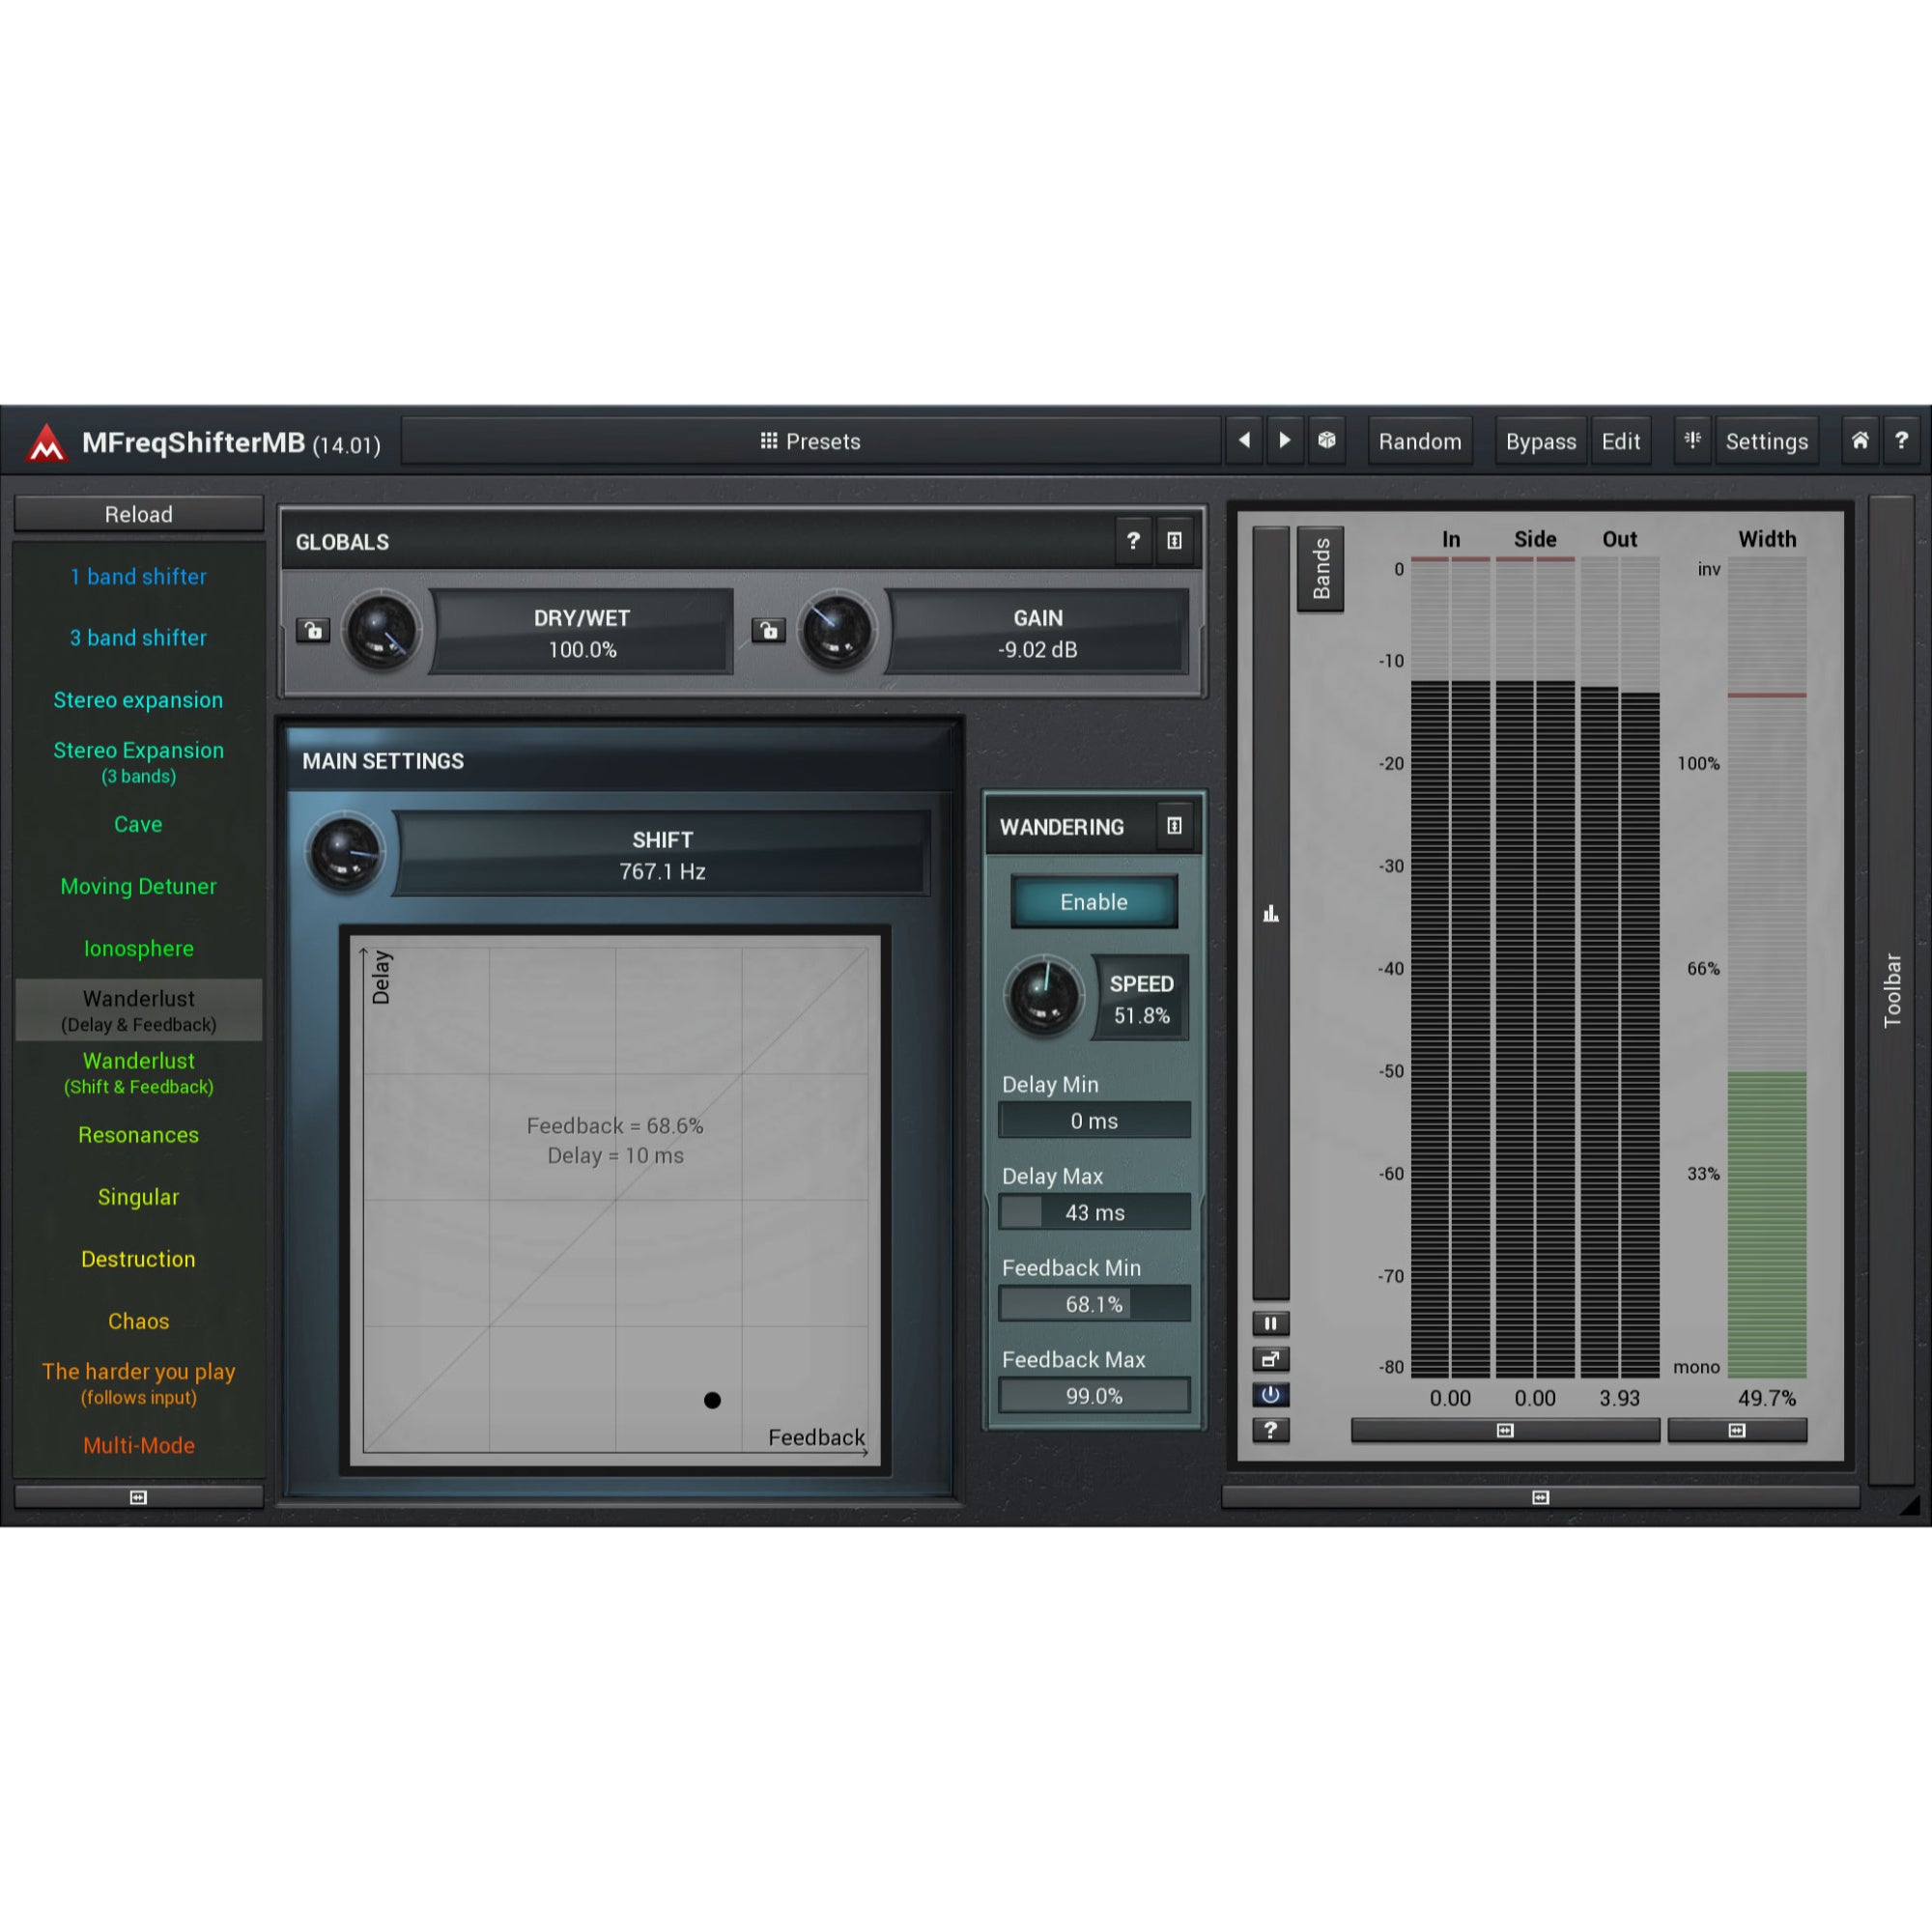The height and width of the screenshot is (1932, 1932).
Task: Click the Gain value field -9.02 dB
Action: (1037, 633)
